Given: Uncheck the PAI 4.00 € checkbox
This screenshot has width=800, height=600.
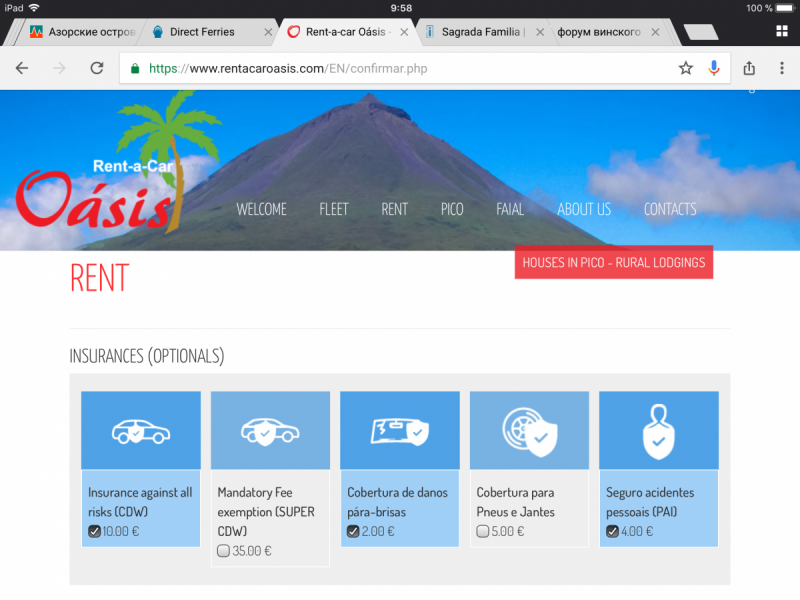Looking at the screenshot, I should tap(613, 531).
